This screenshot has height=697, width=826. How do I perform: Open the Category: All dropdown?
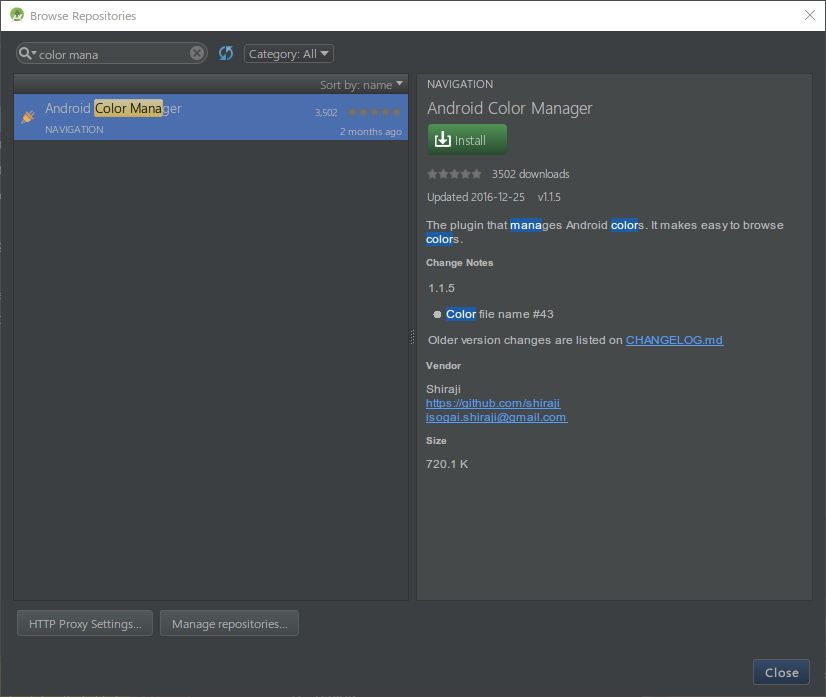click(x=289, y=54)
